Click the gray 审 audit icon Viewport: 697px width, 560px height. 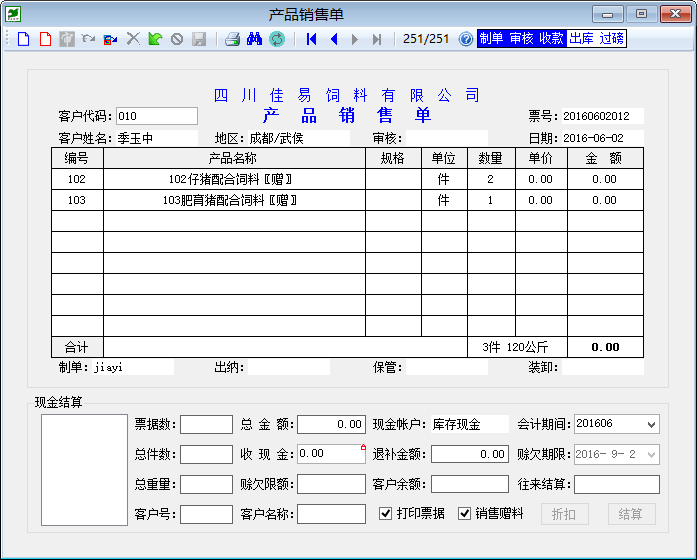tap(67, 39)
